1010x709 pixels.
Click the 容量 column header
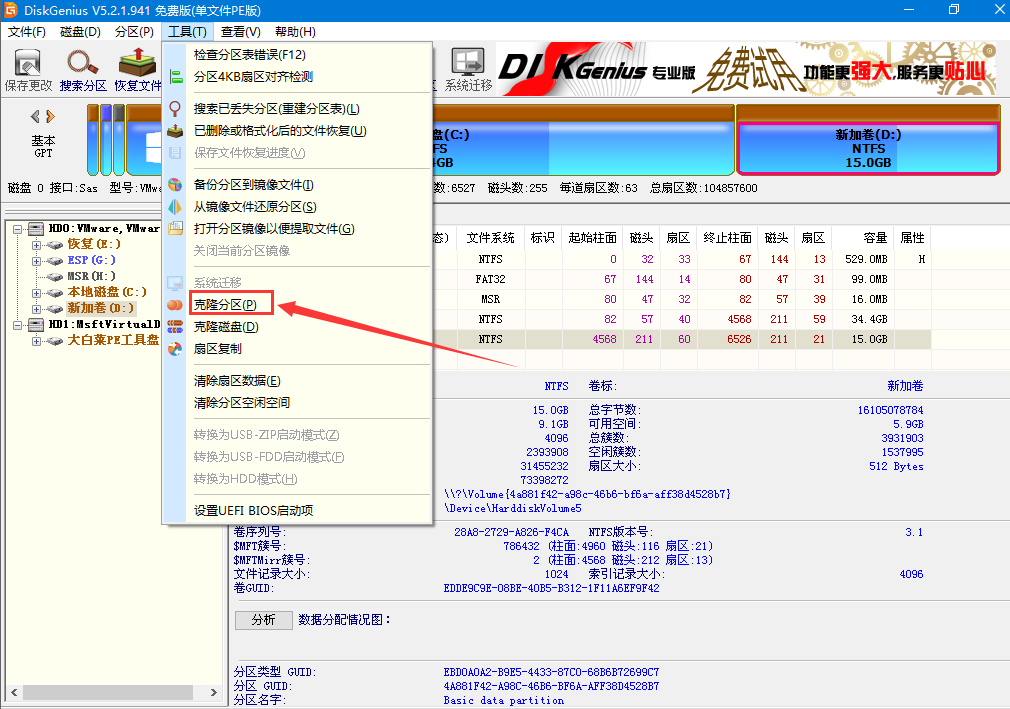862,238
